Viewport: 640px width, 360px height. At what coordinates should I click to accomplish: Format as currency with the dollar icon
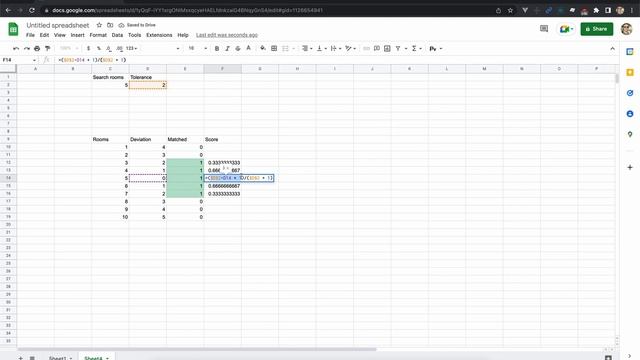tap(88, 49)
